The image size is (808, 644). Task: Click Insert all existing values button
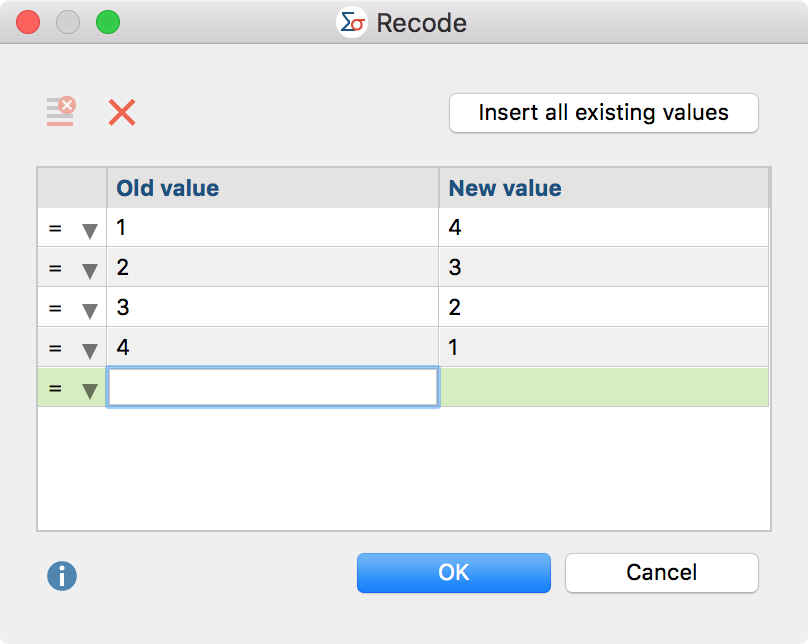(x=603, y=112)
